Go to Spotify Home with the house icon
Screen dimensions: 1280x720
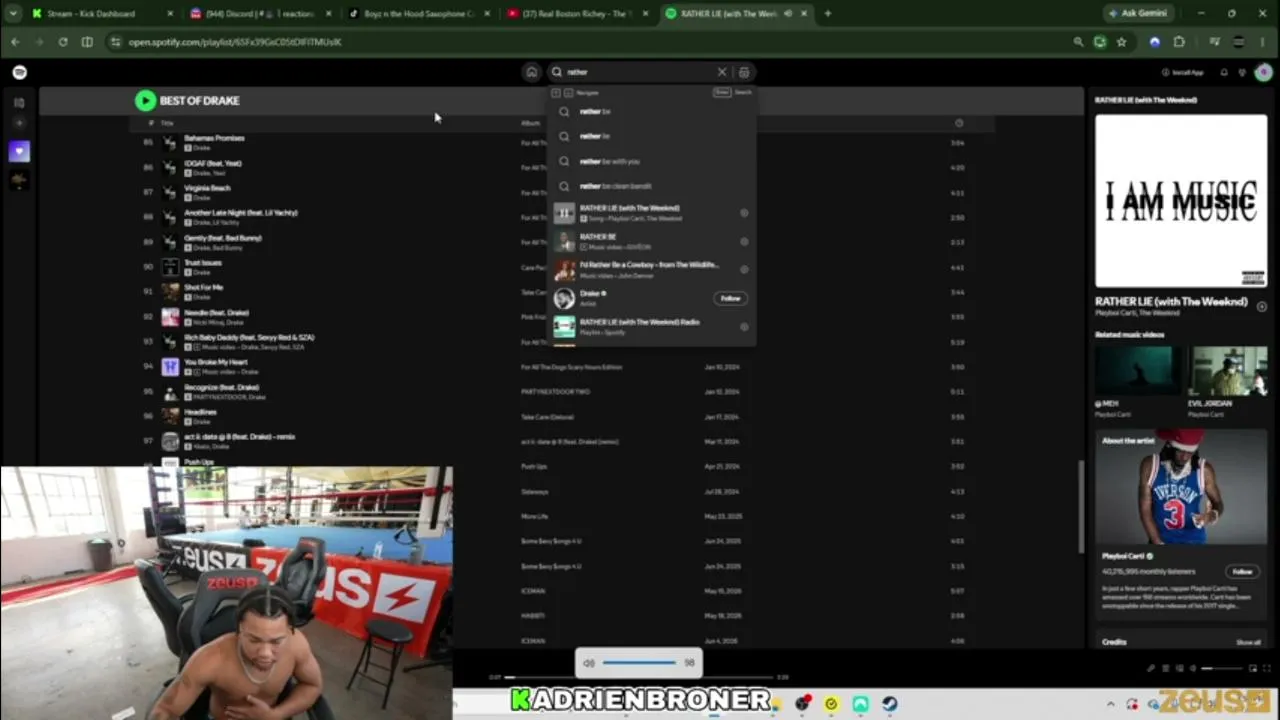531,72
